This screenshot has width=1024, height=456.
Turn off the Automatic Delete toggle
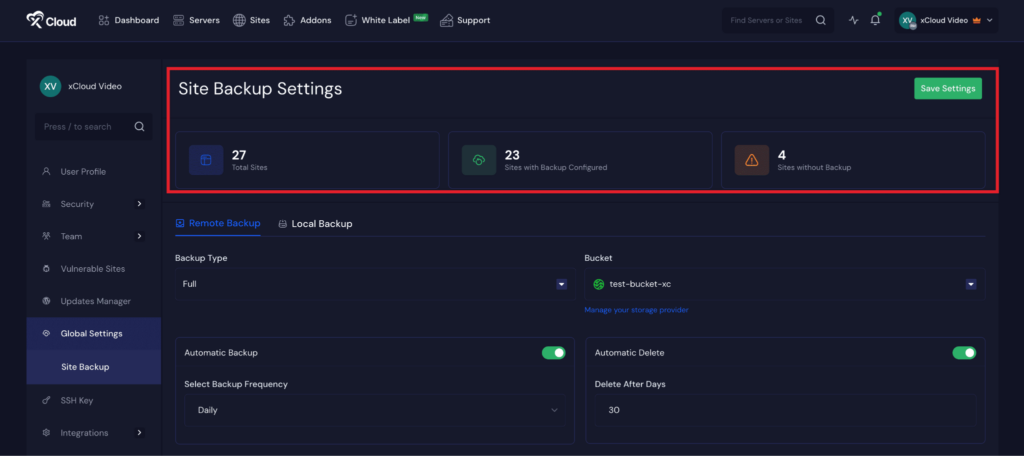964,353
